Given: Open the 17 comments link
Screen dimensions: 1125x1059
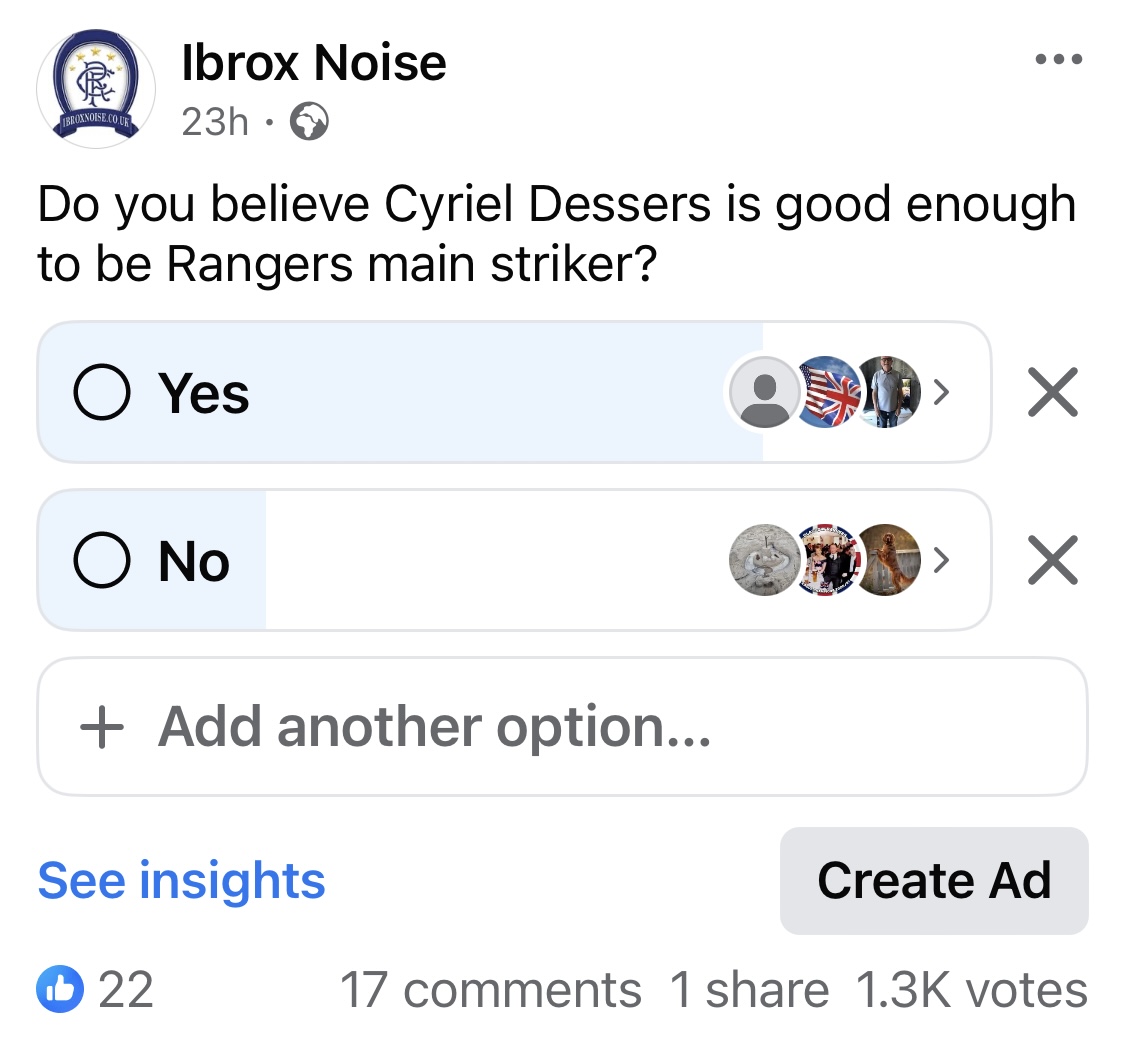Looking at the screenshot, I should (x=491, y=990).
